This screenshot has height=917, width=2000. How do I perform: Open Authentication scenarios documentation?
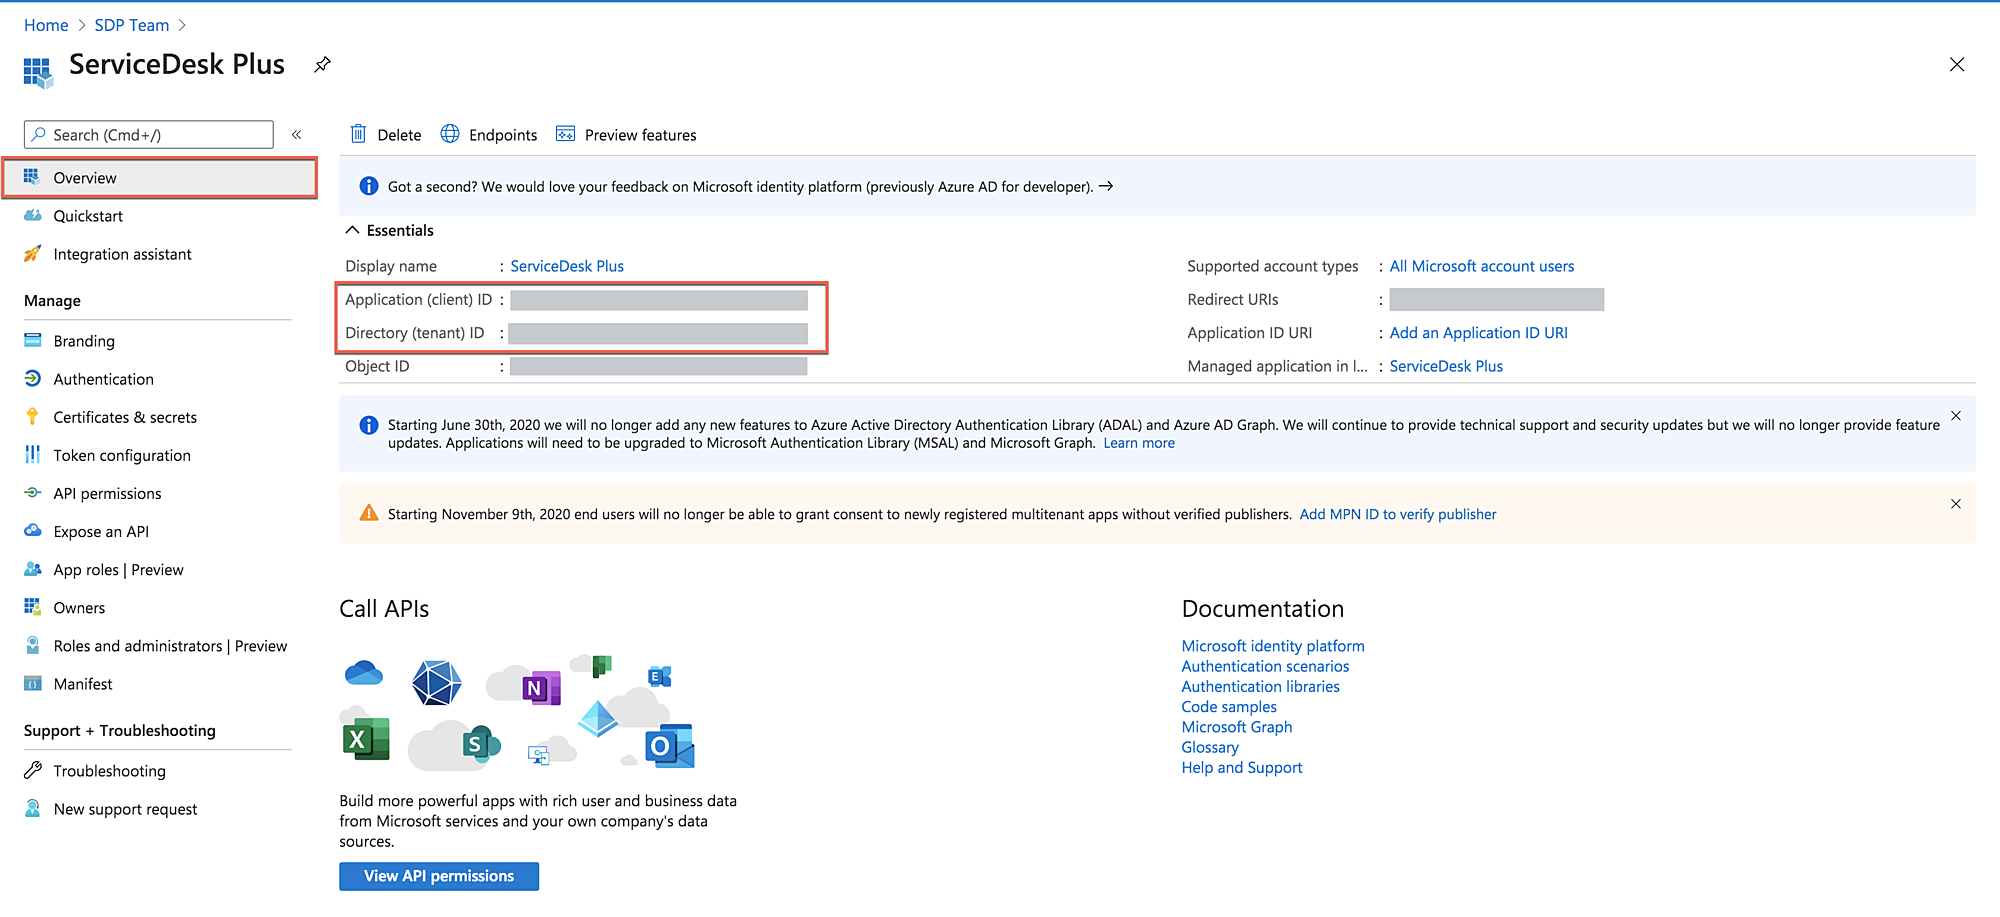tap(1265, 666)
